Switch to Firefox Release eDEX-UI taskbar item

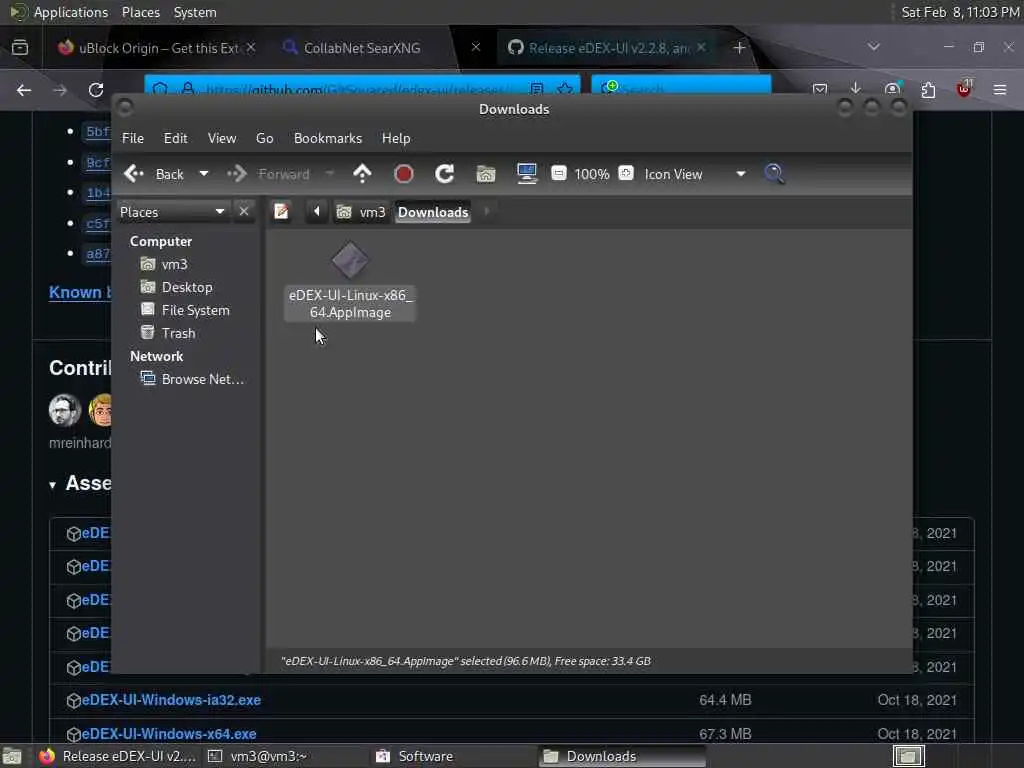[118, 756]
